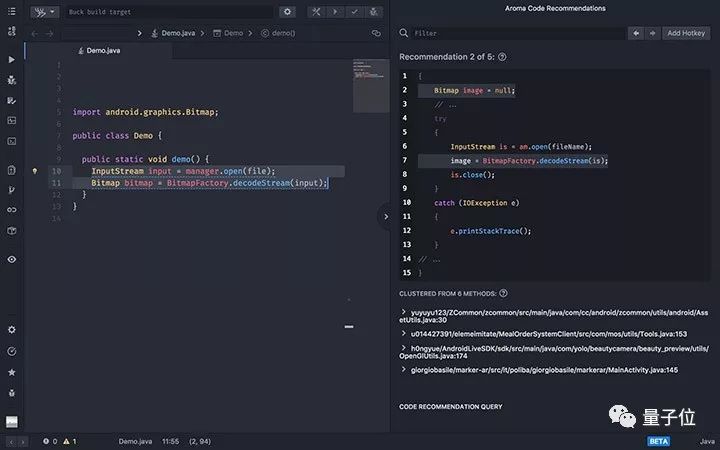
Task: Click the Add Hotkey button
Action: click(687, 33)
